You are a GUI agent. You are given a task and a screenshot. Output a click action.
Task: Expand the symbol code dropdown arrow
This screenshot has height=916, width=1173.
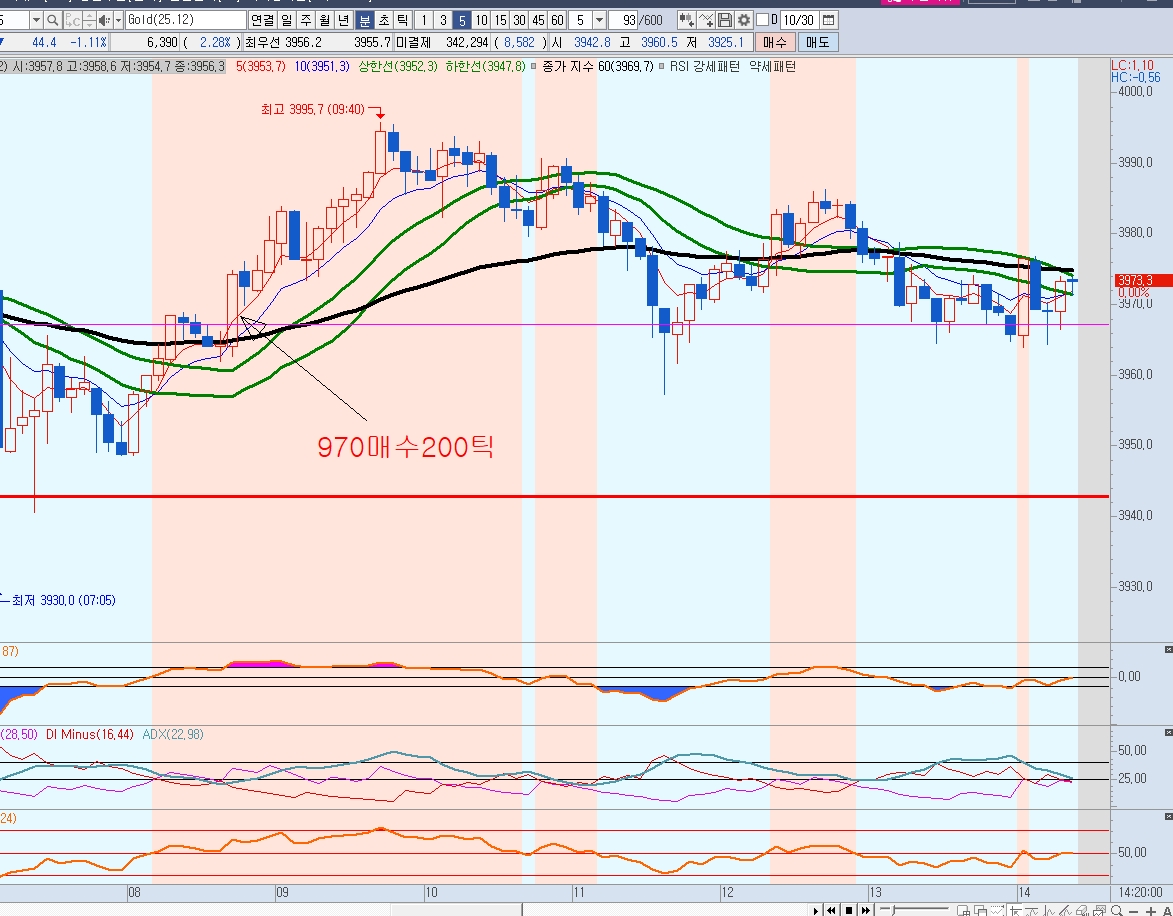coord(36,20)
